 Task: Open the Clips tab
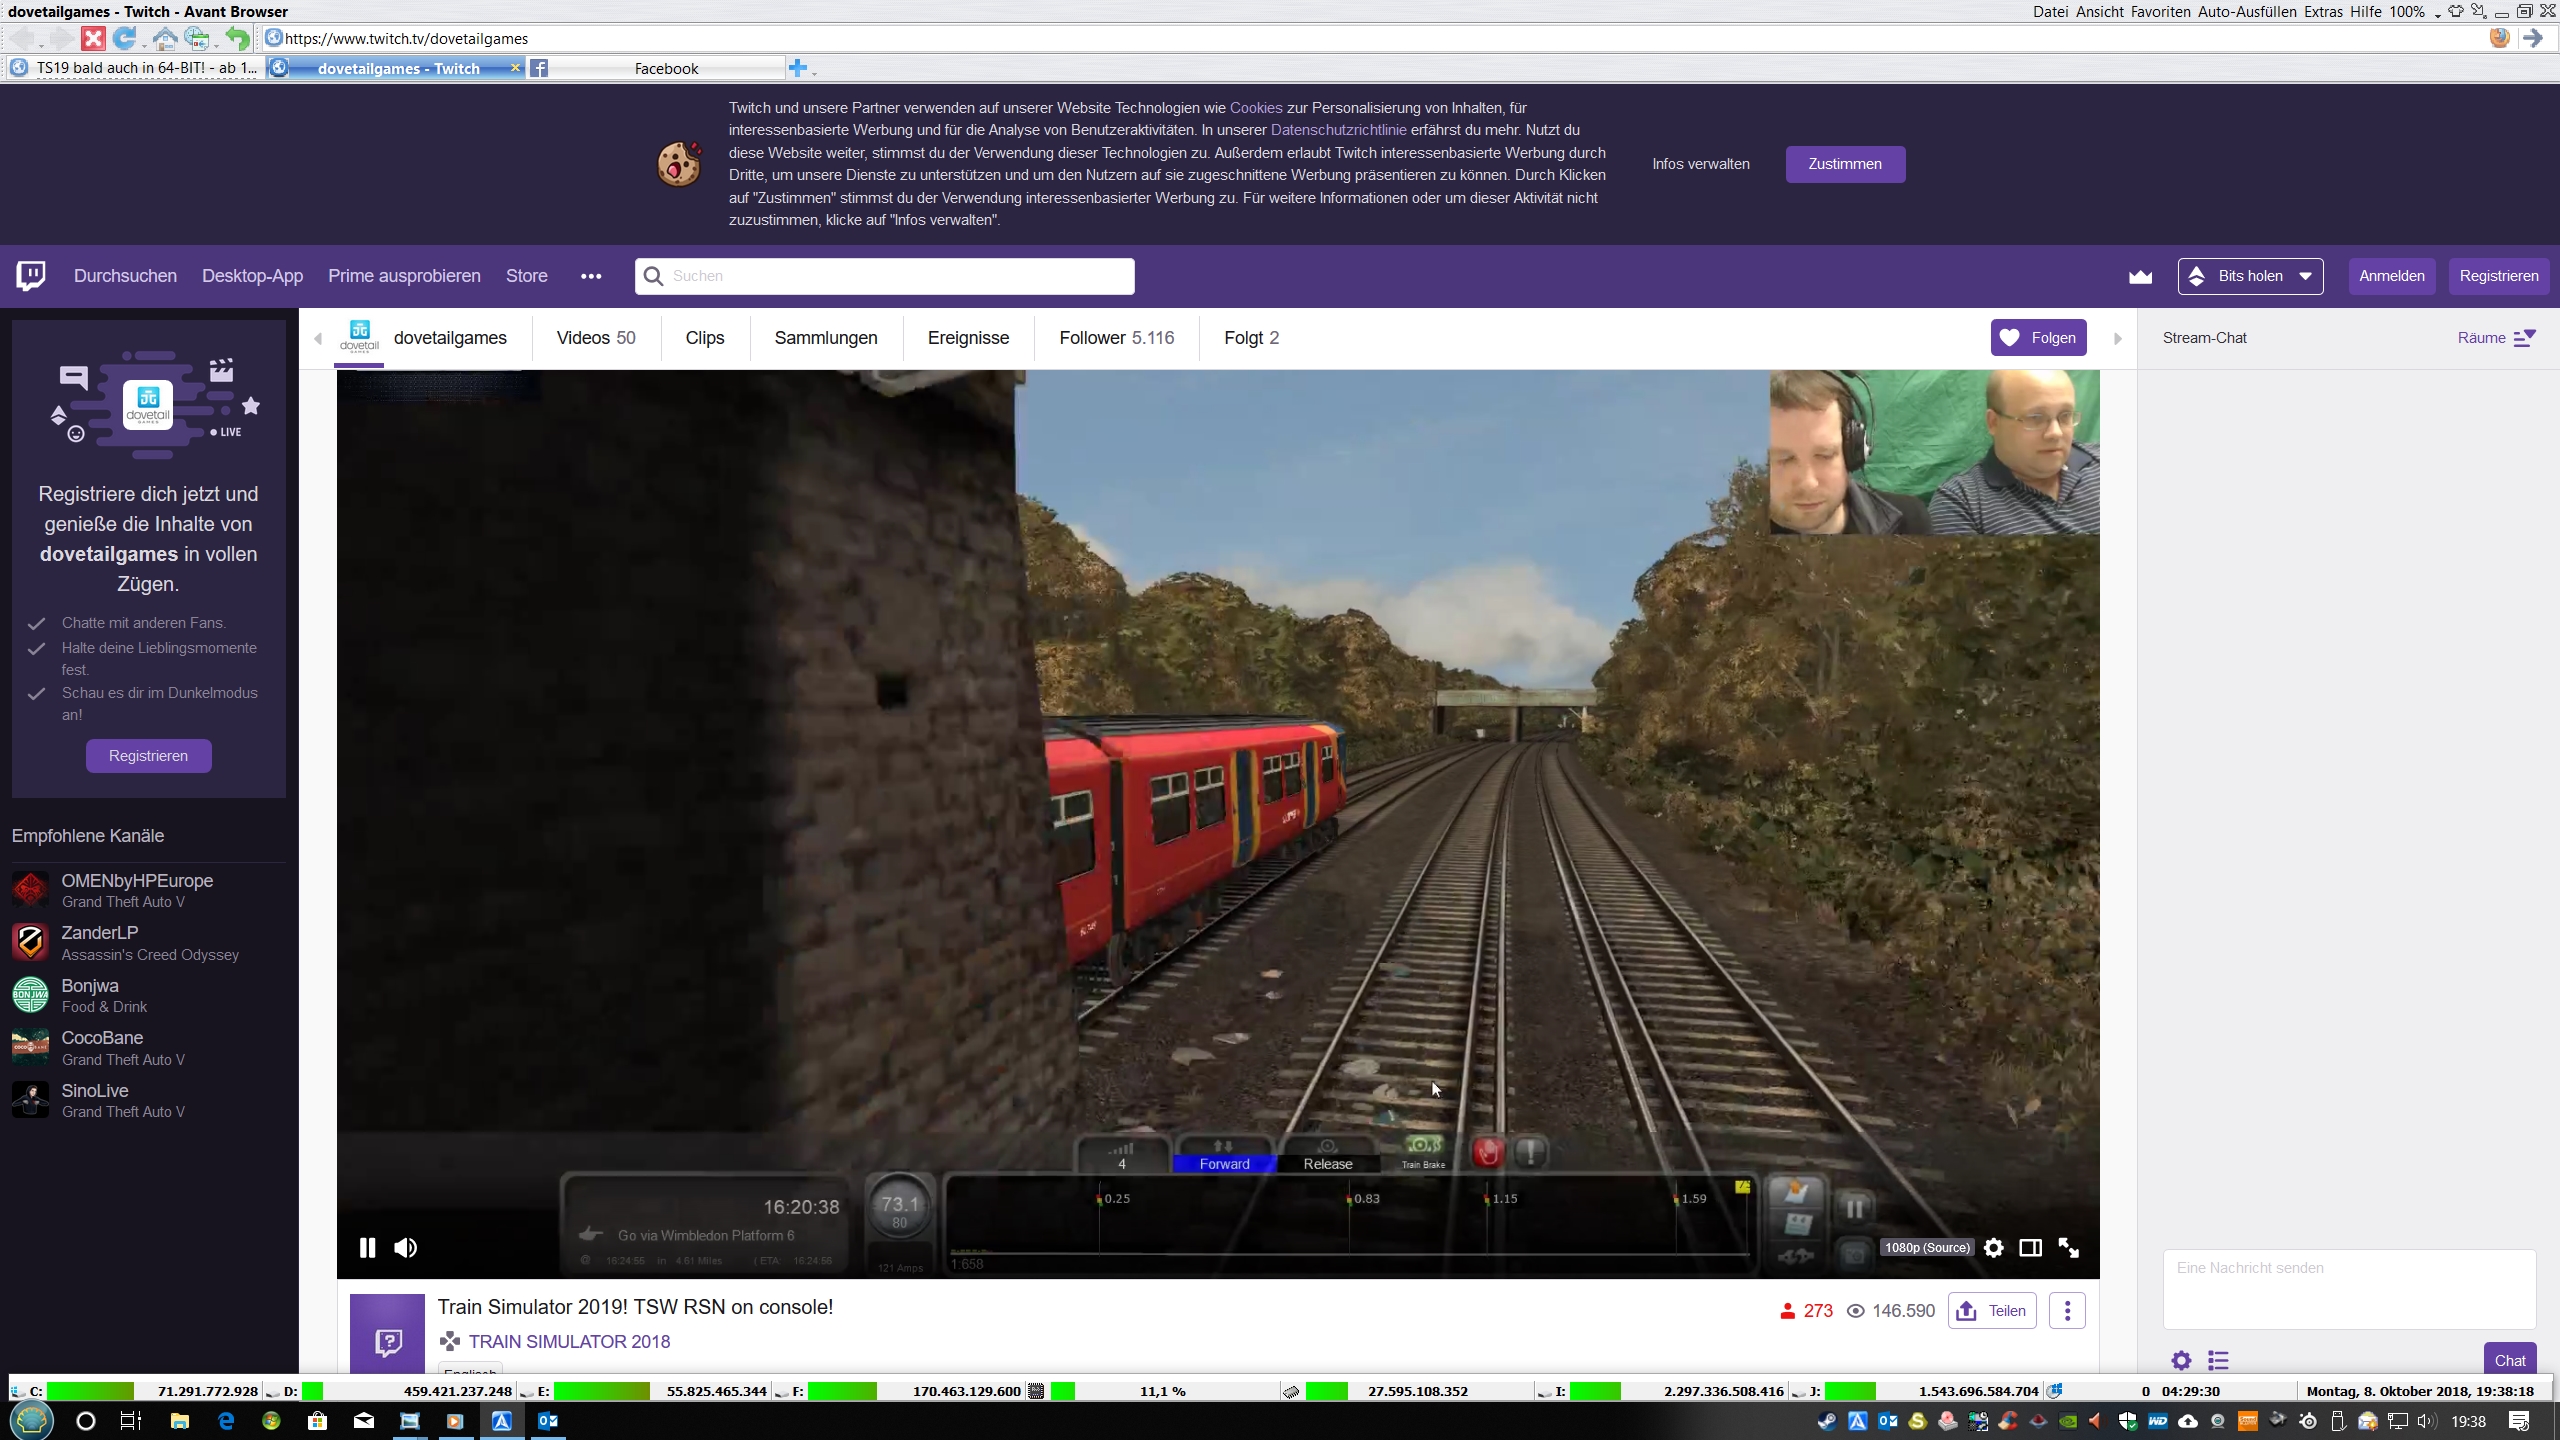pyautogui.click(x=705, y=338)
